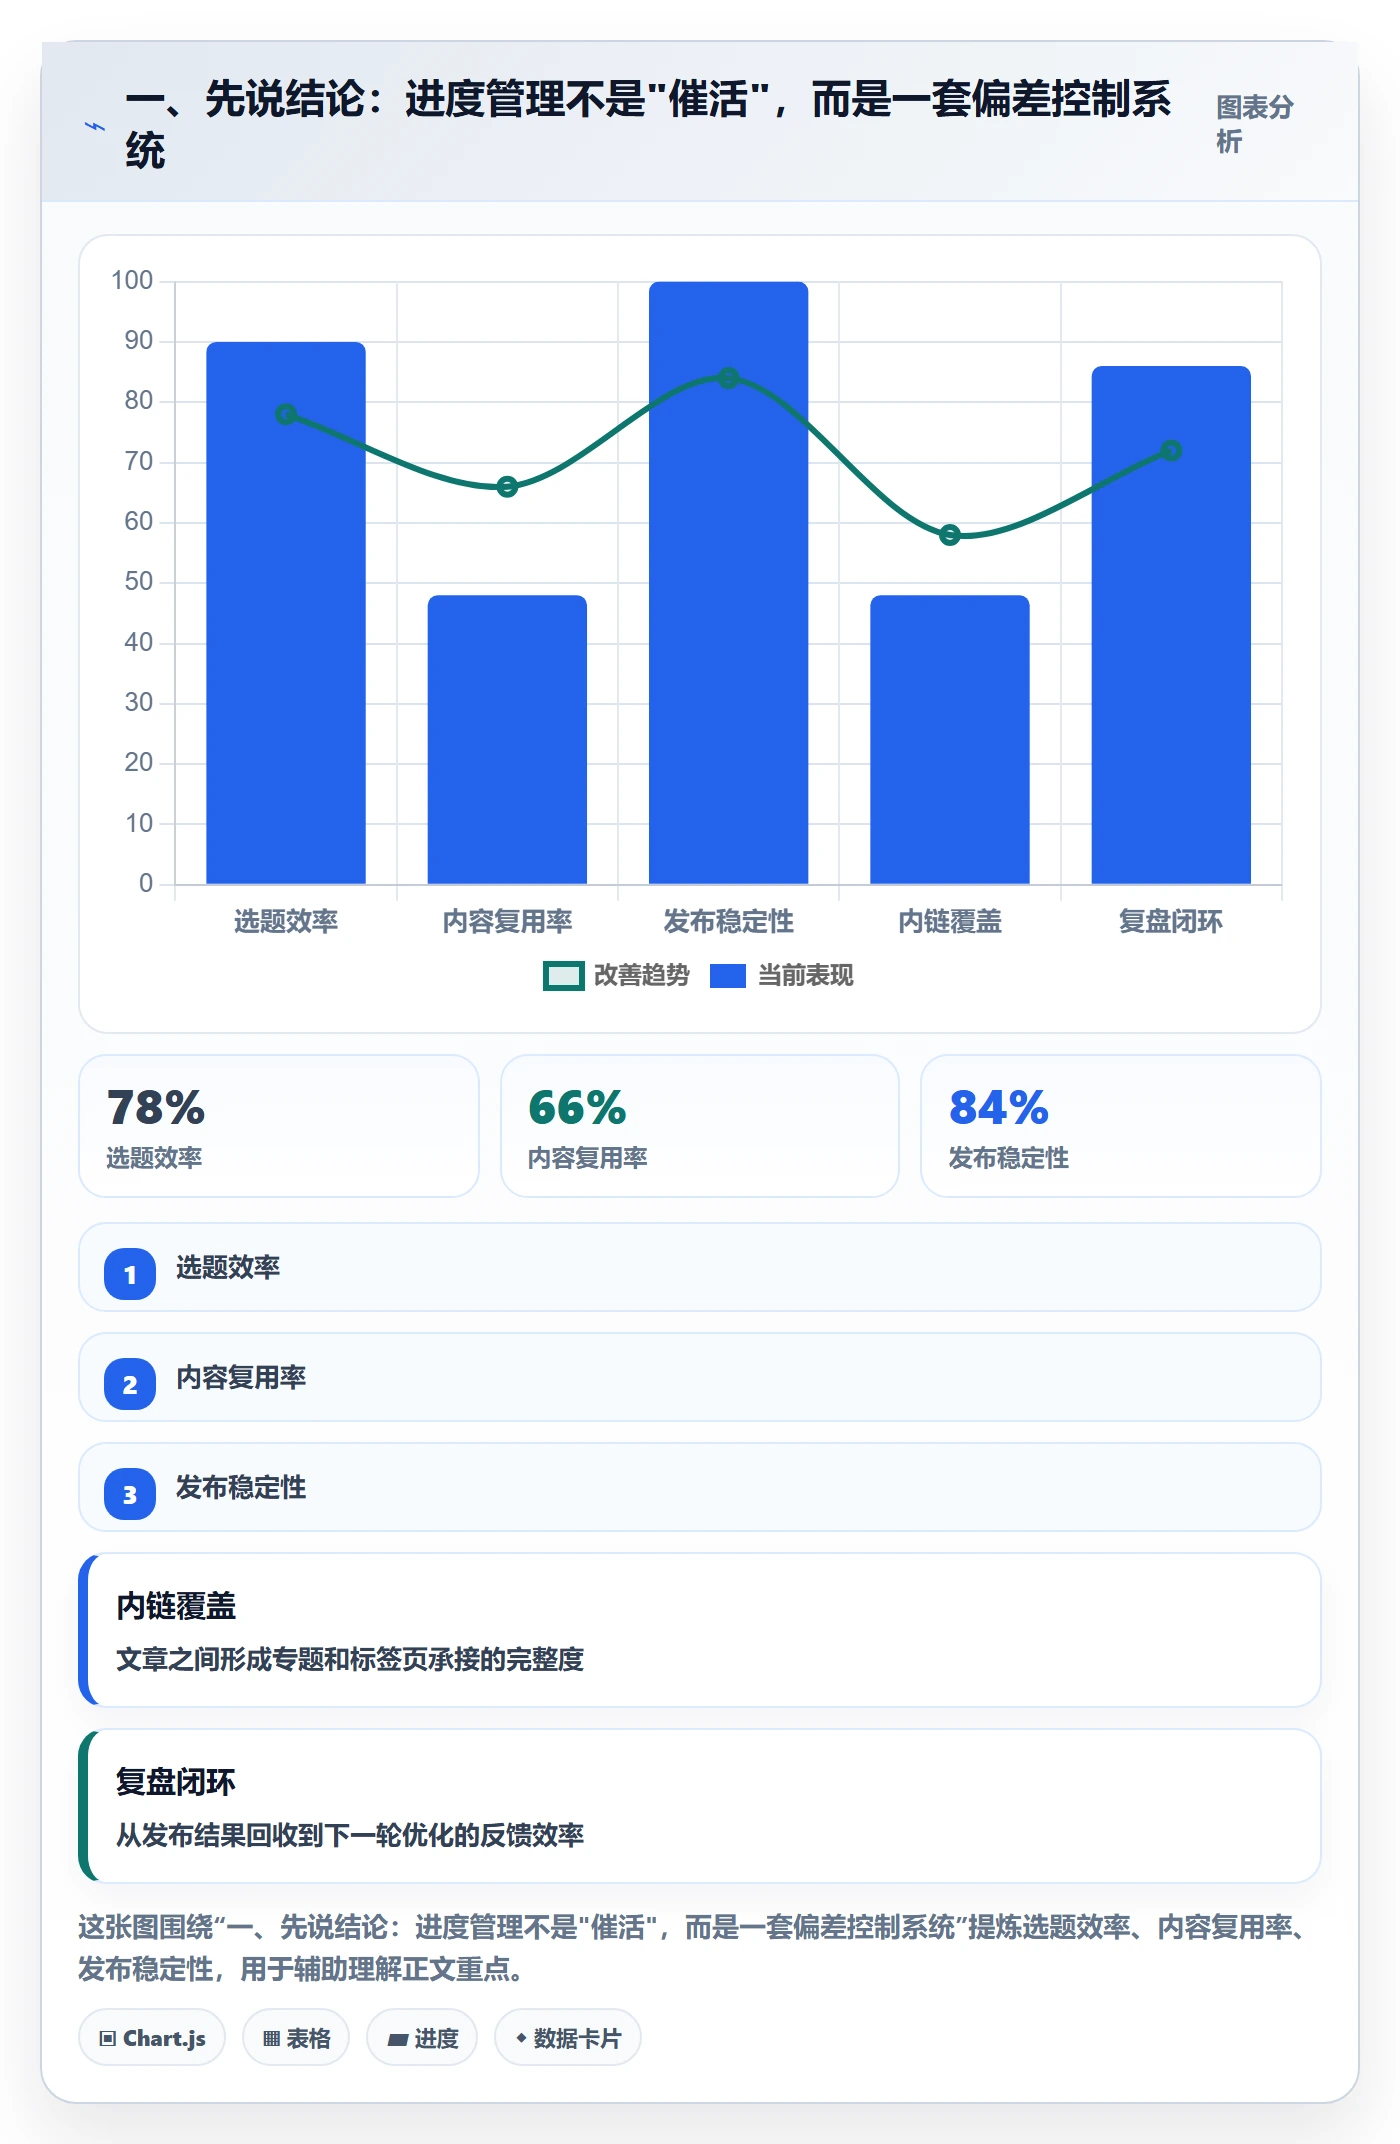Viewport: 1400px width, 2144px height.
Task: Click the 复盘闭环 x-axis label
Action: click(1171, 921)
